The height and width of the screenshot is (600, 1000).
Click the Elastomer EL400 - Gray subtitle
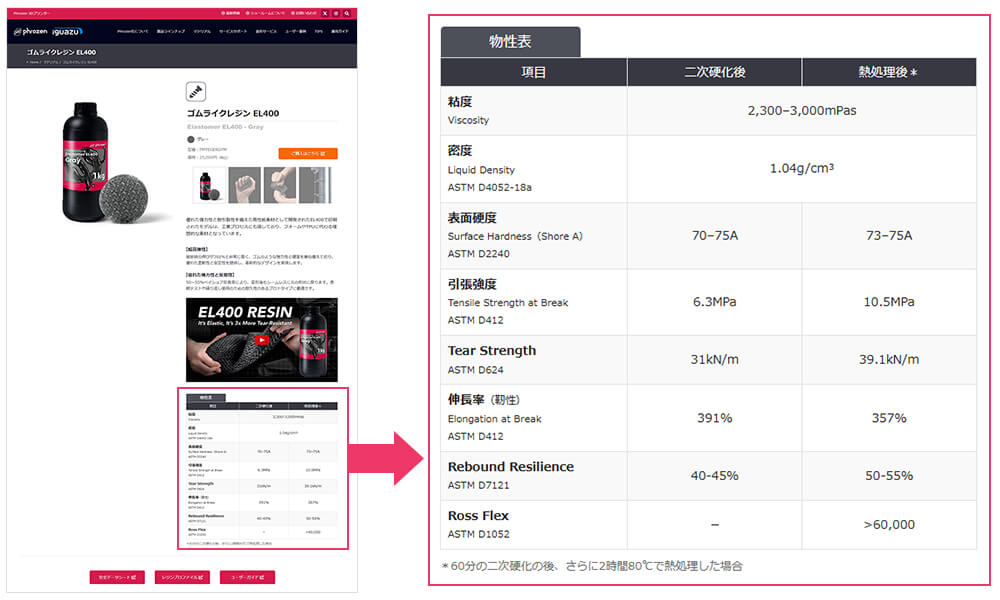[x=225, y=127]
